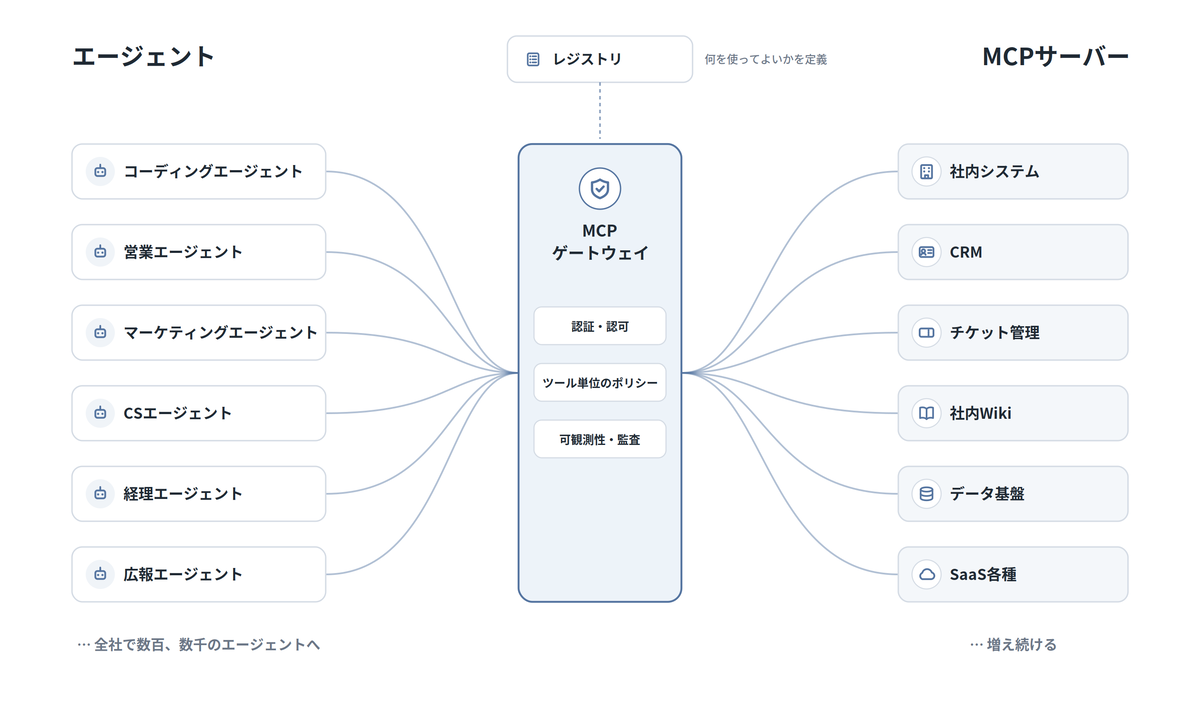Viewport: 1200px width, 703px height.
Task: Click the 広報エージェント label
Action: 183,575
